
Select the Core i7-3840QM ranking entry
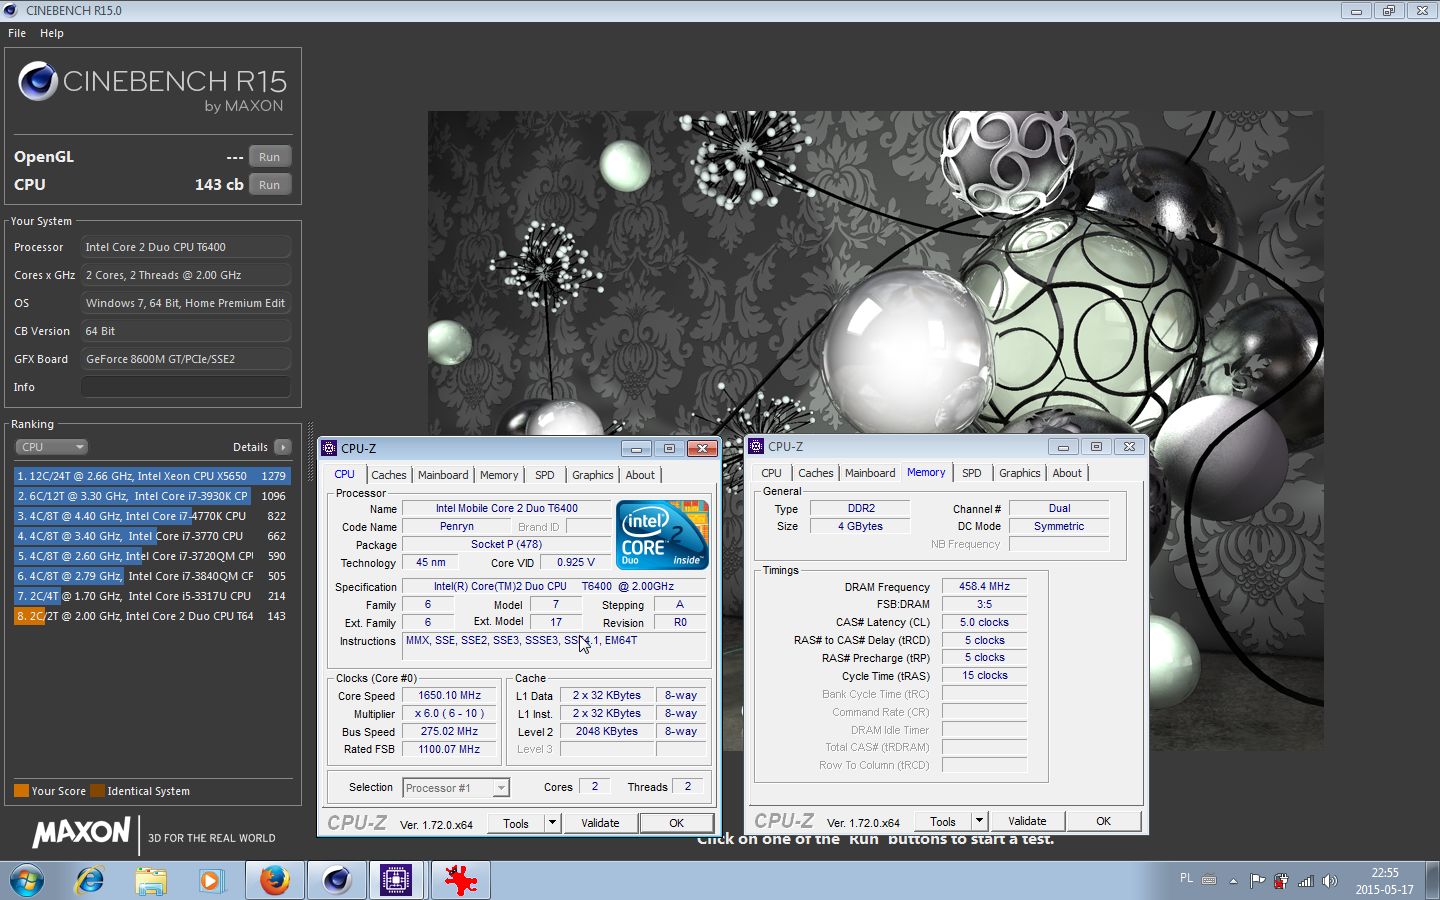coord(152,576)
